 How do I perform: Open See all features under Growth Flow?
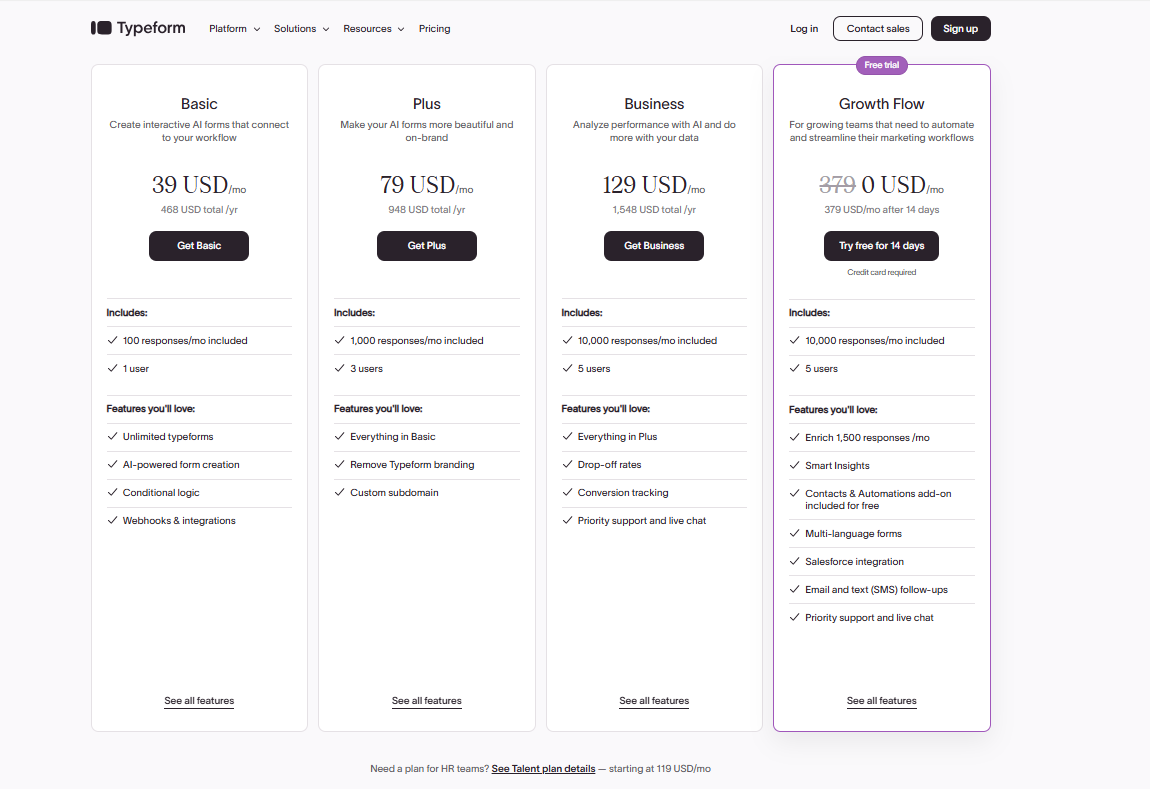click(882, 700)
